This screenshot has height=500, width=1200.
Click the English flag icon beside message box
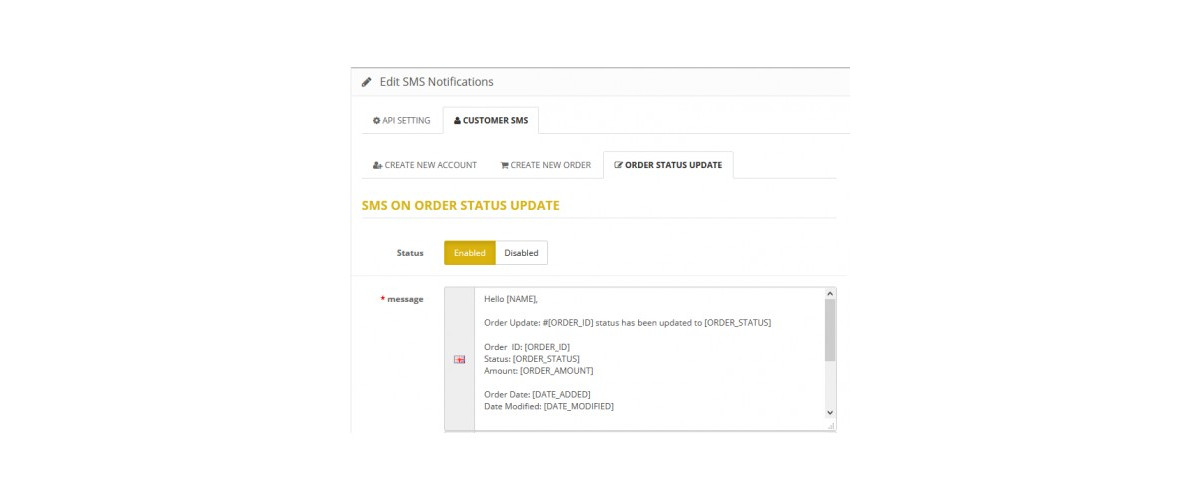459,359
